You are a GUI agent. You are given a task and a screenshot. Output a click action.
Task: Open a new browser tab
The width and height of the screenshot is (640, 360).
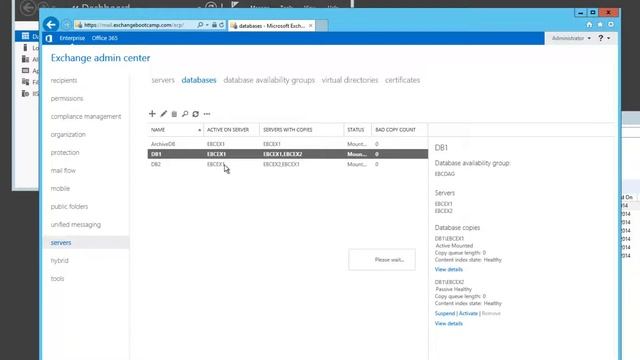322,26
